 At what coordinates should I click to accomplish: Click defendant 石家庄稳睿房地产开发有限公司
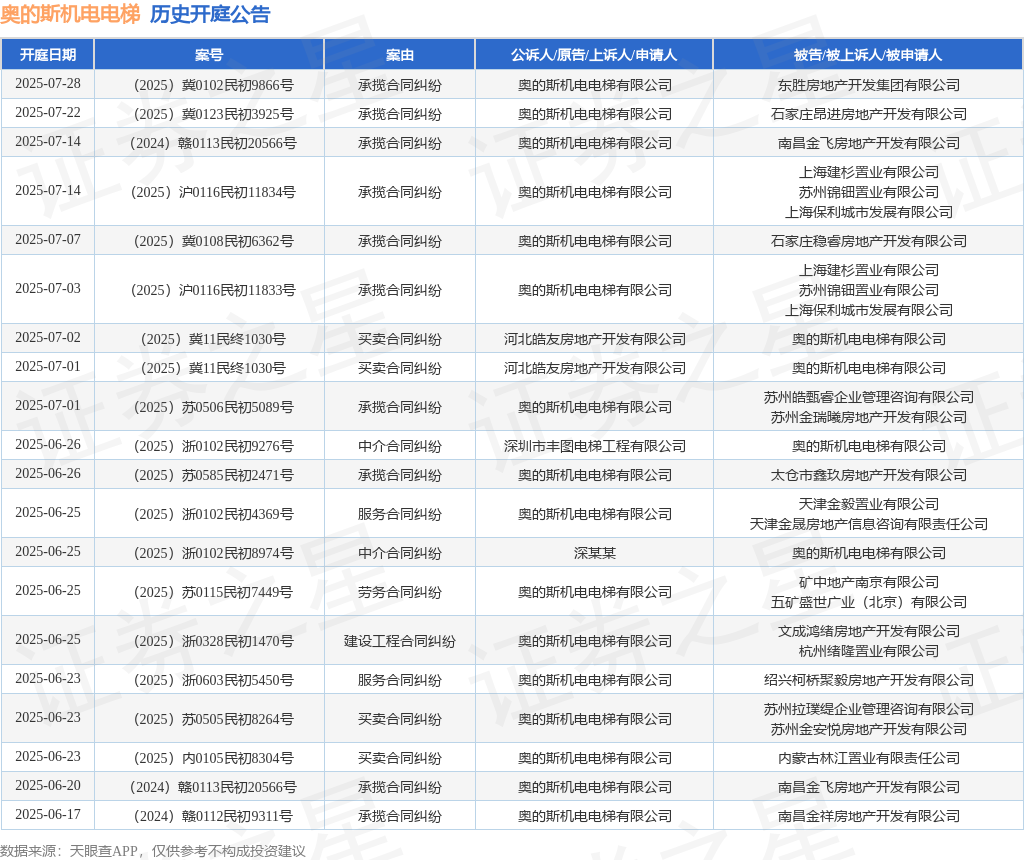[869, 241]
